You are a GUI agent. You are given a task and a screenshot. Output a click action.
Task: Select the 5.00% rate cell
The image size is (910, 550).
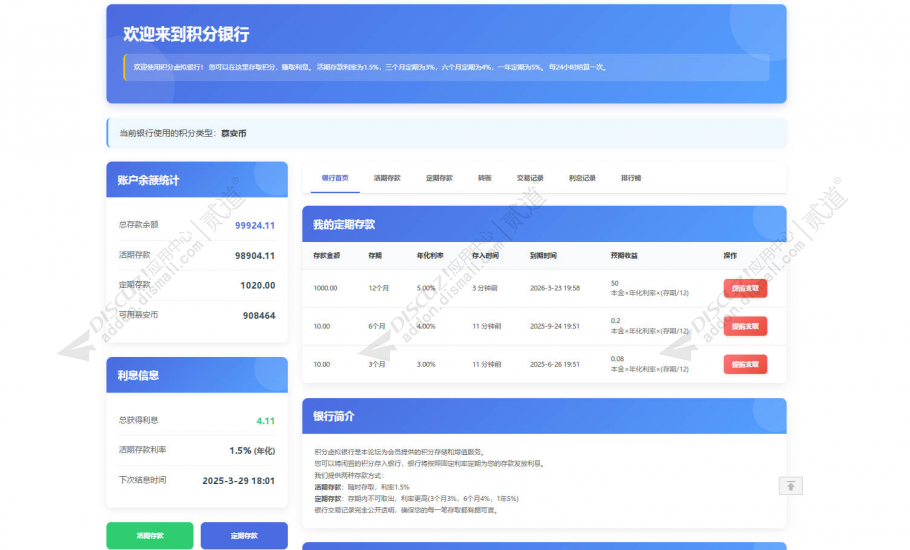(426, 288)
